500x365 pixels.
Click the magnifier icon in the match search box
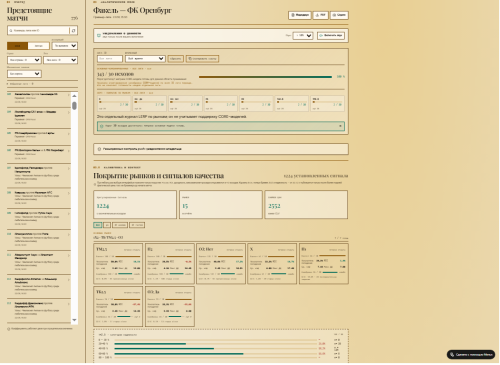tap(11, 30)
